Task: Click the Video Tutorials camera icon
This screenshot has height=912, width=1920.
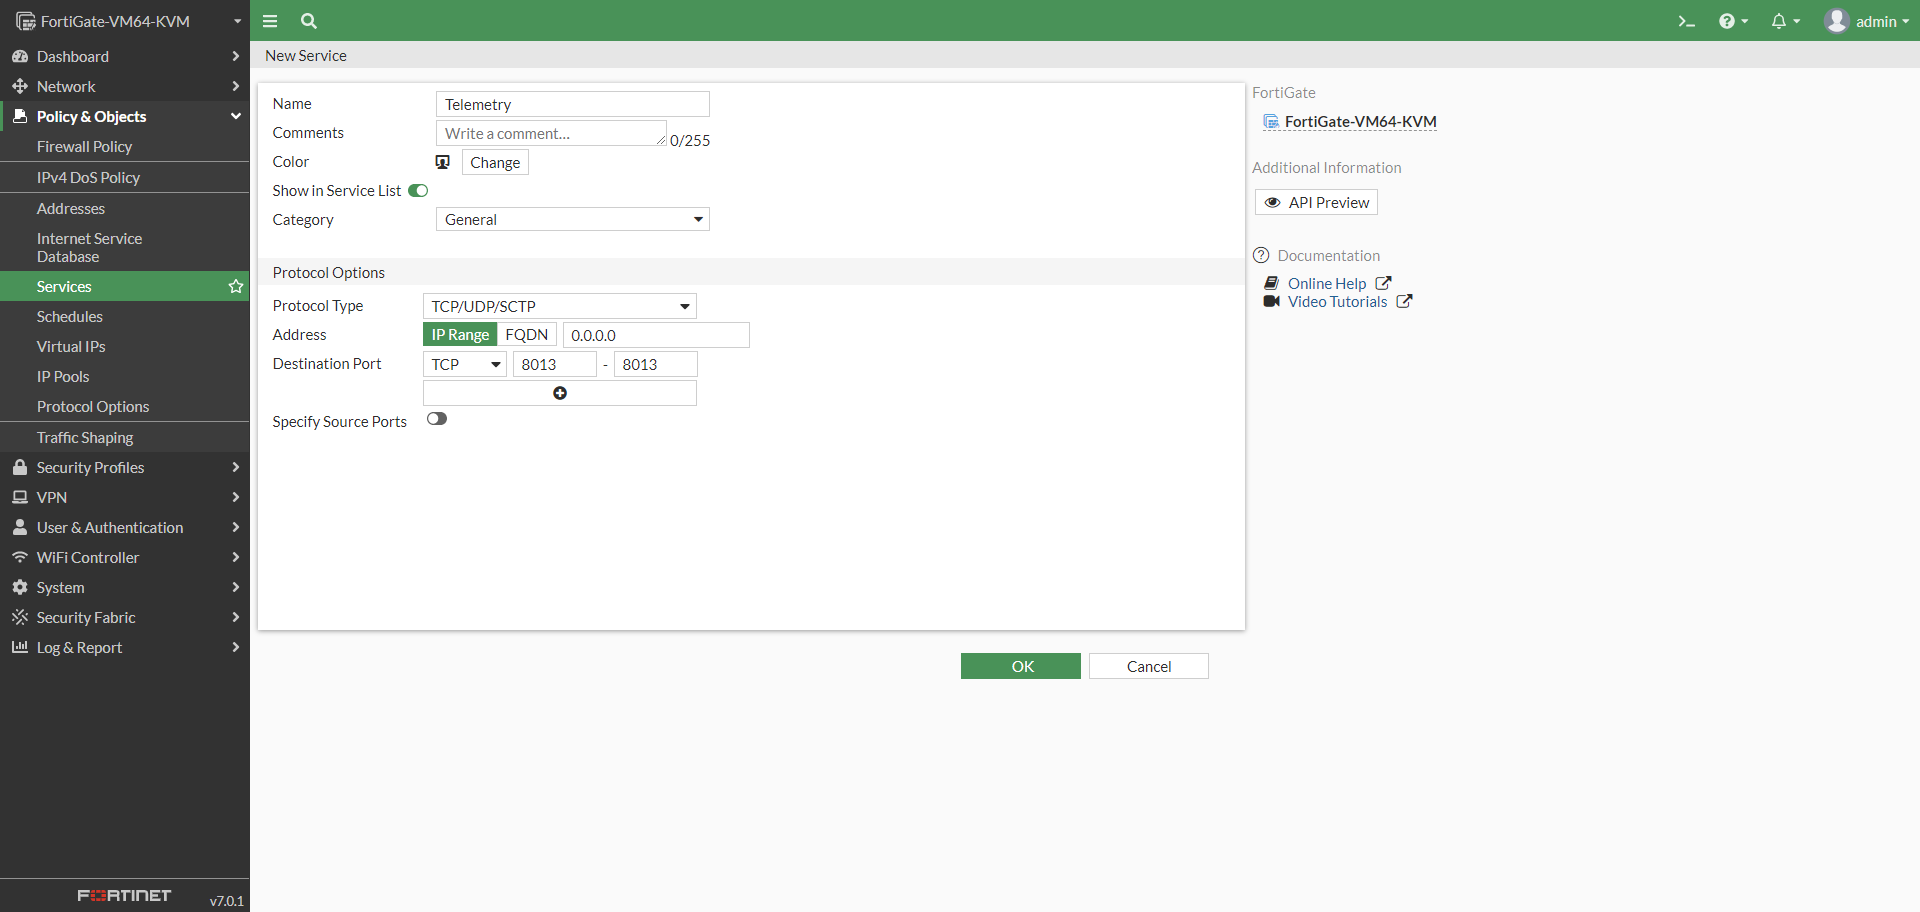Action: [1271, 302]
